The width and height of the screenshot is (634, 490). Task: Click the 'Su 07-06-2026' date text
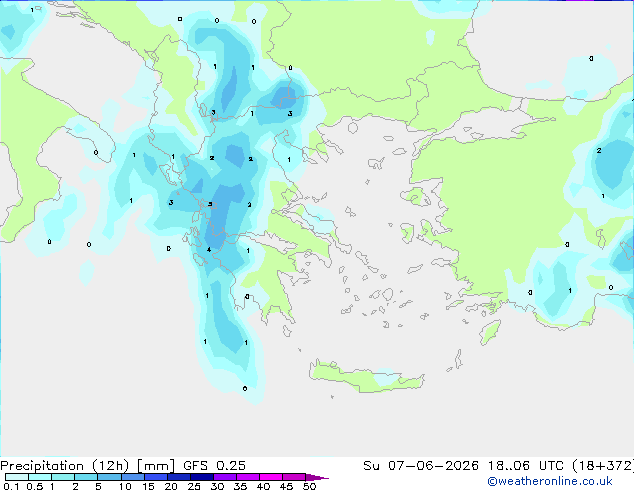(421, 466)
